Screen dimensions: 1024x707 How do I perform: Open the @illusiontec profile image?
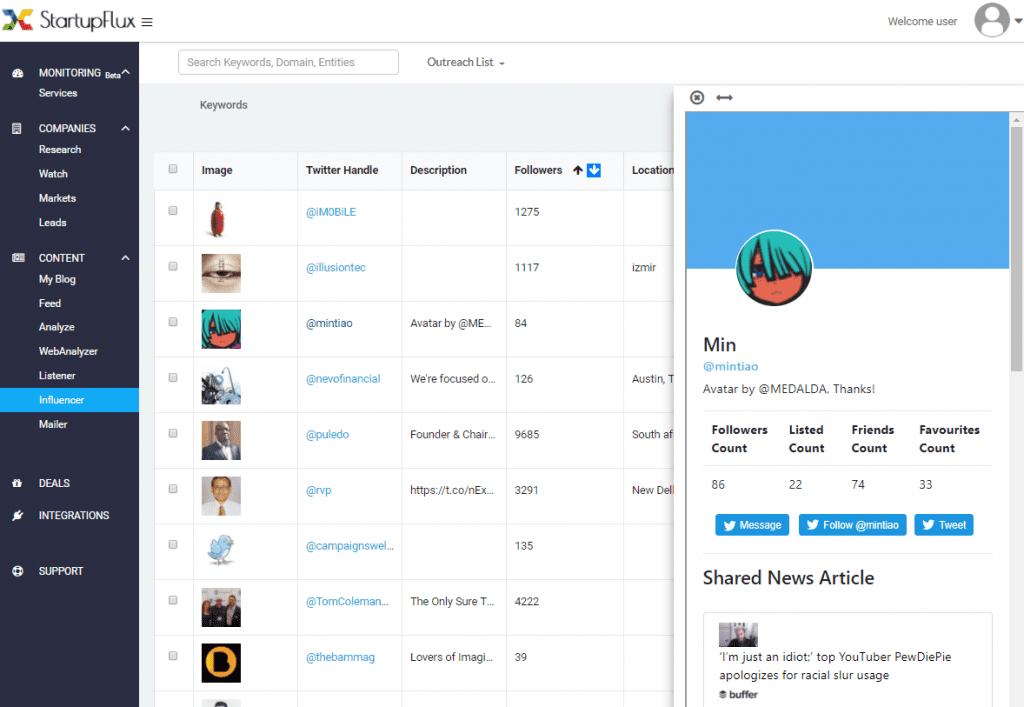221,273
